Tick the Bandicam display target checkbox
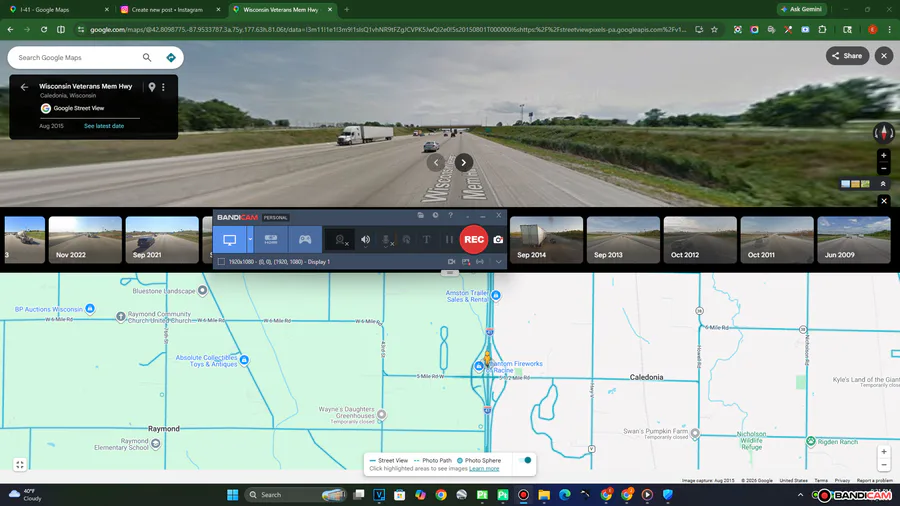 221,262
